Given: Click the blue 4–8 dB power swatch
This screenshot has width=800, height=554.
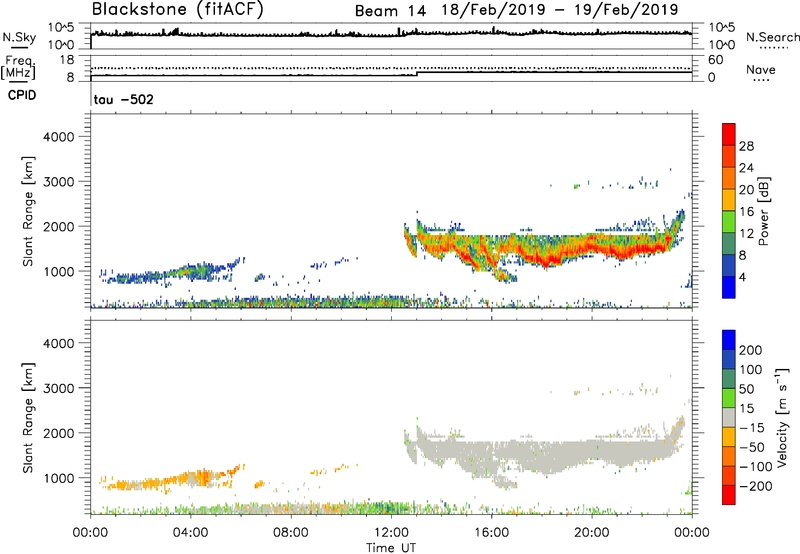Looking at the screenshot, I should (729, 265).
